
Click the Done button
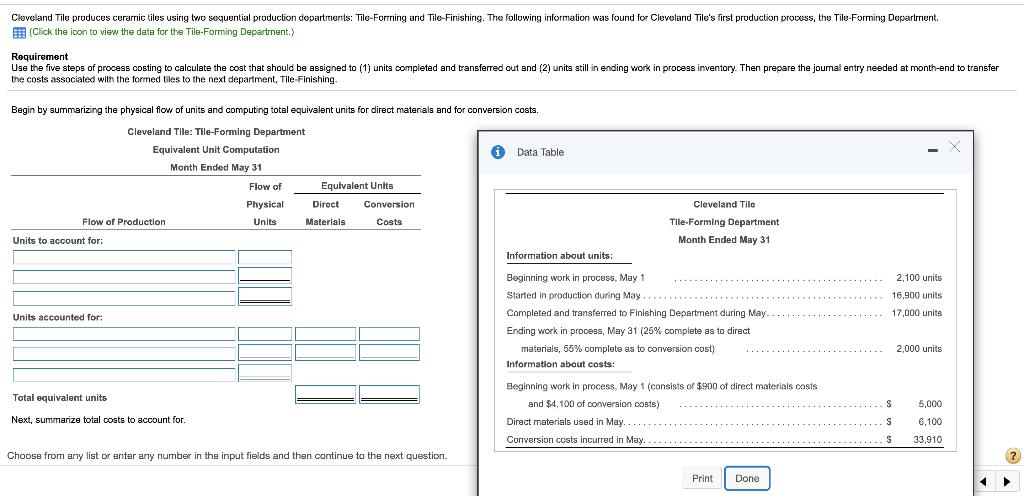pos(747,478)
